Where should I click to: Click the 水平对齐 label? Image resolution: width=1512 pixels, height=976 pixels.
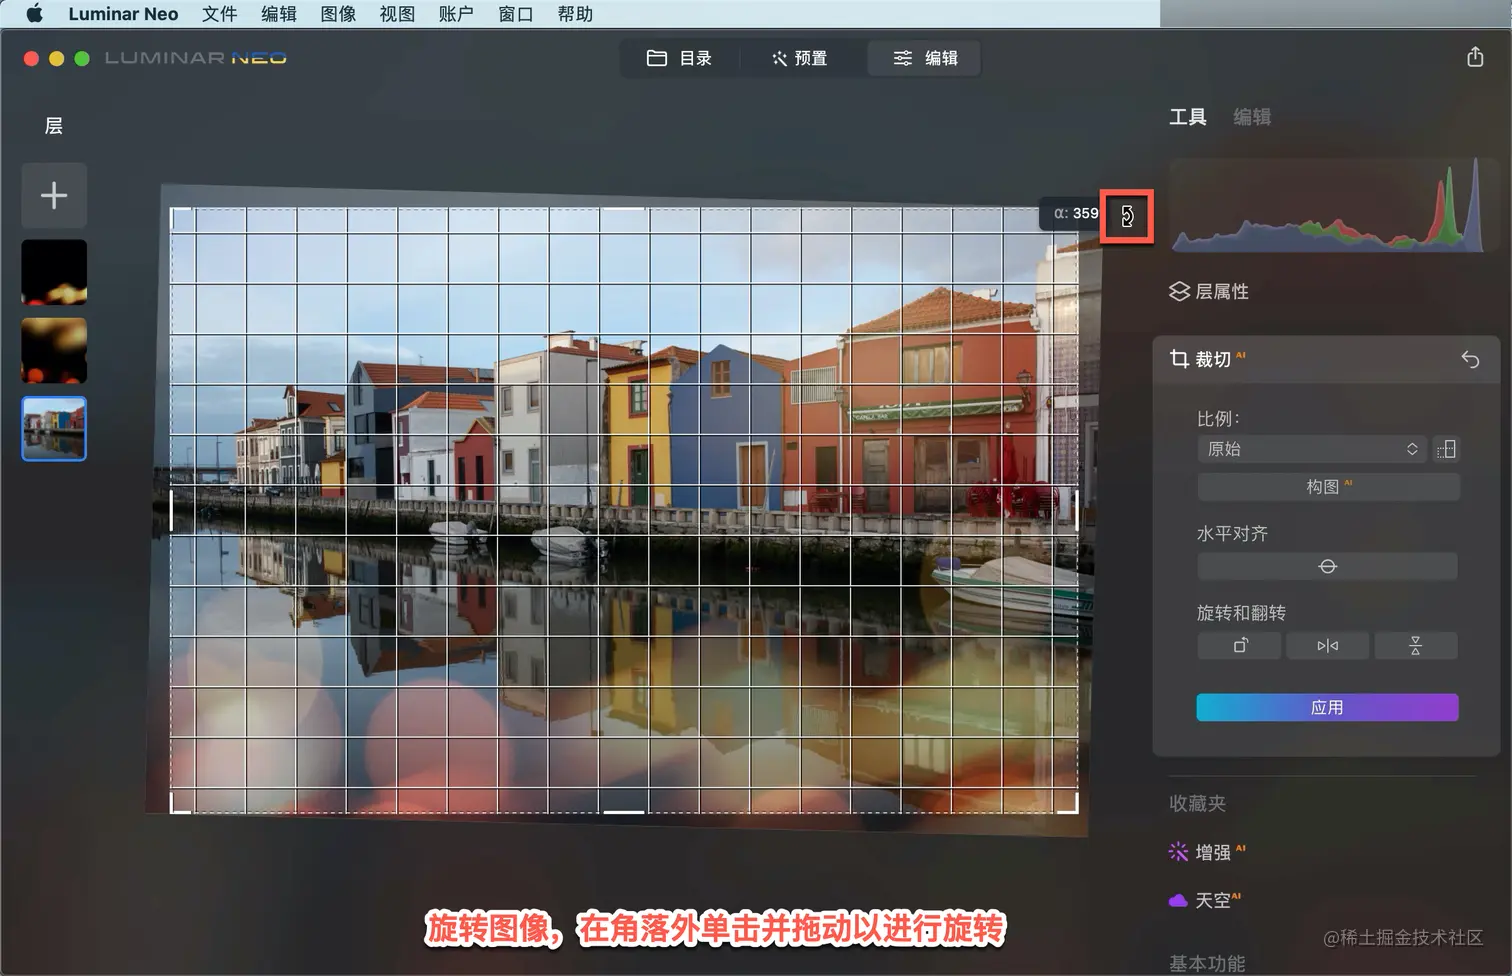(1232, 534)
